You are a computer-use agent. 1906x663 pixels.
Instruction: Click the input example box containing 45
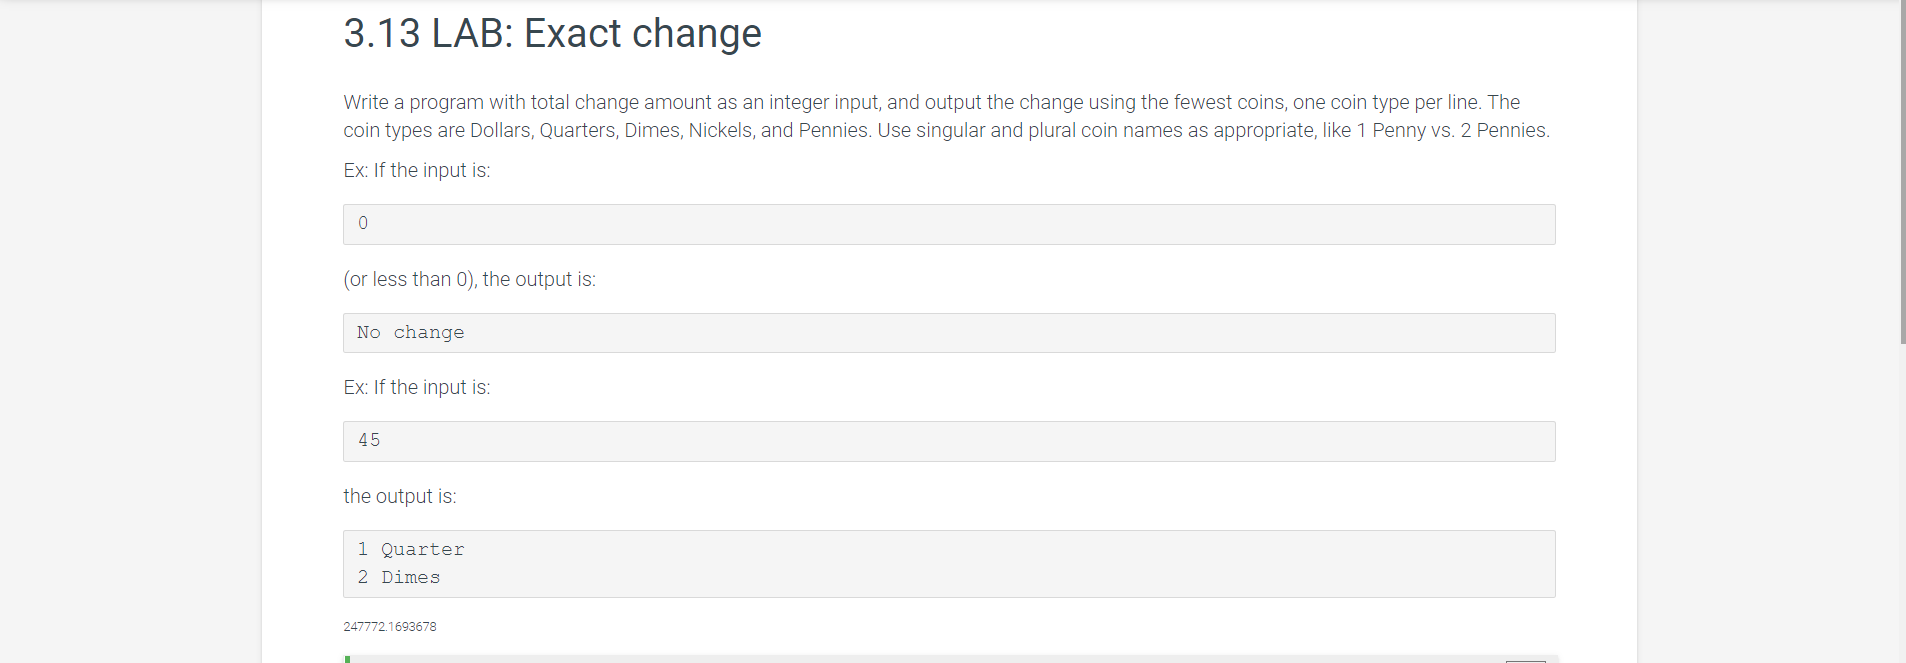click(x=949, y=441)
